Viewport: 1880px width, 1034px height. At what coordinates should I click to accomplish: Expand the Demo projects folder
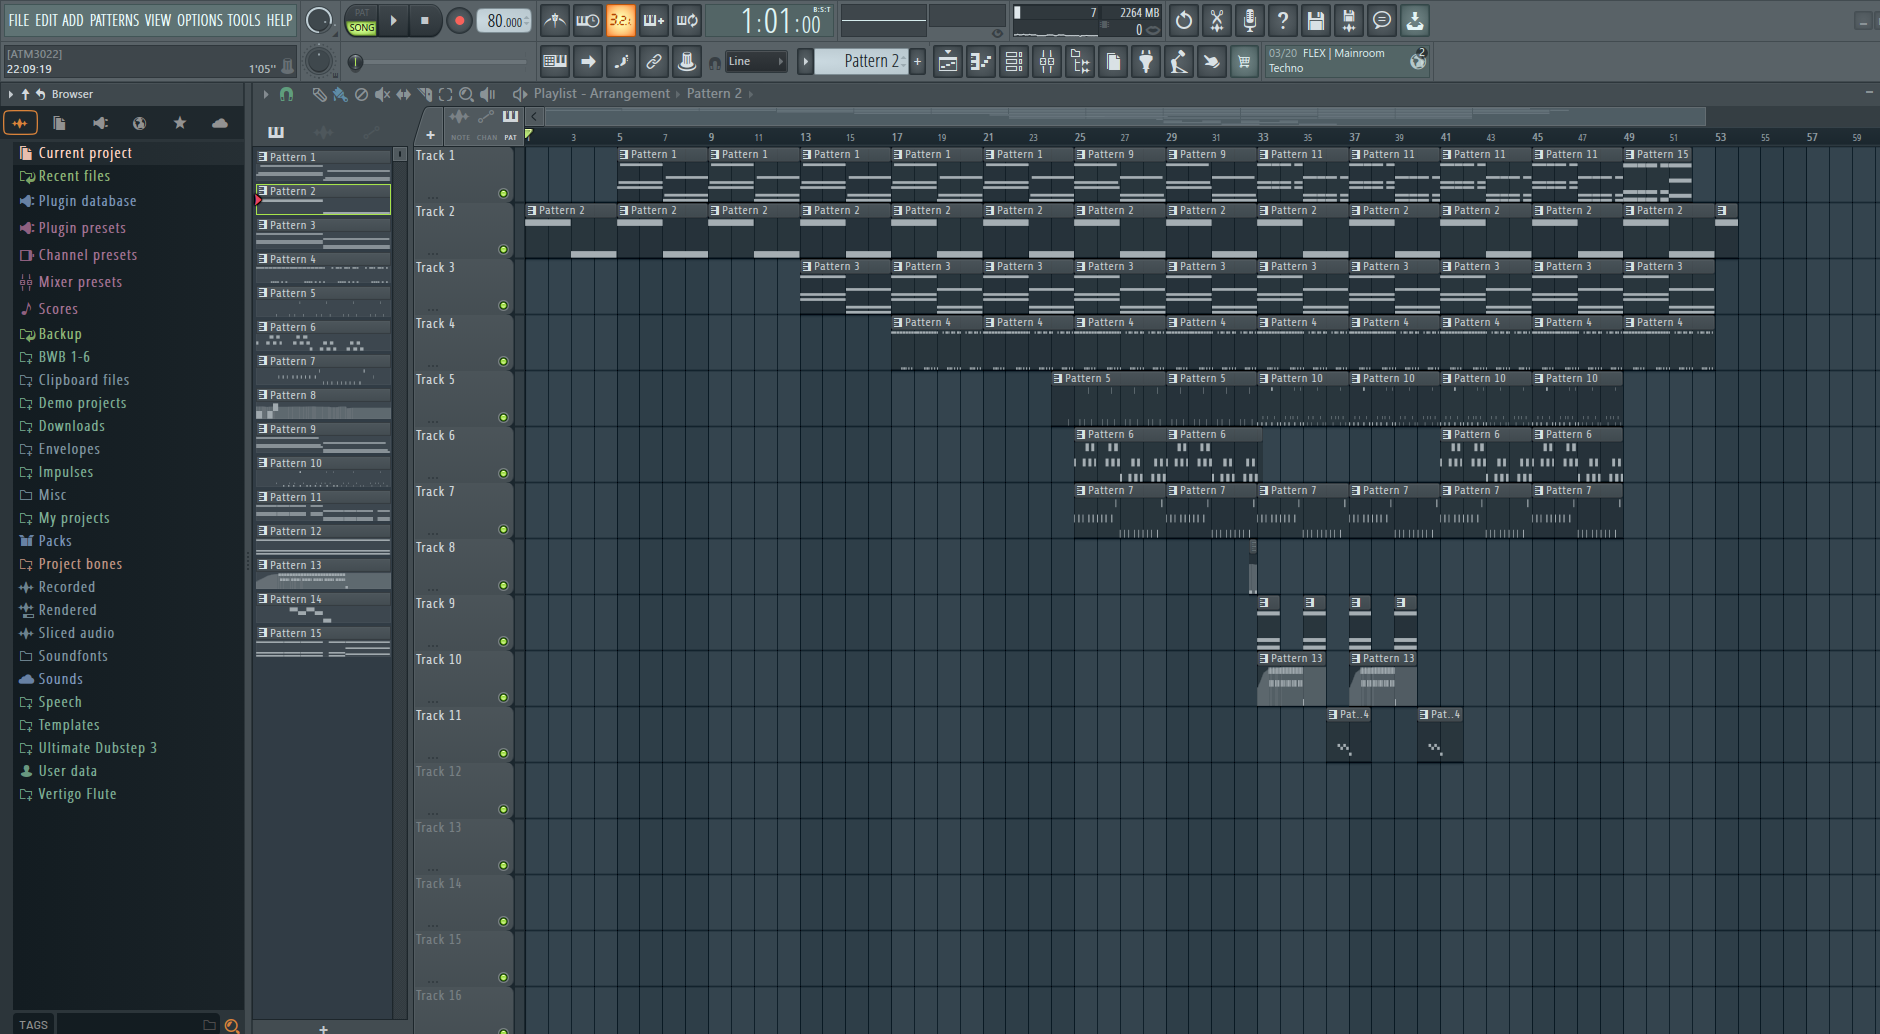[x=73, y=403]
